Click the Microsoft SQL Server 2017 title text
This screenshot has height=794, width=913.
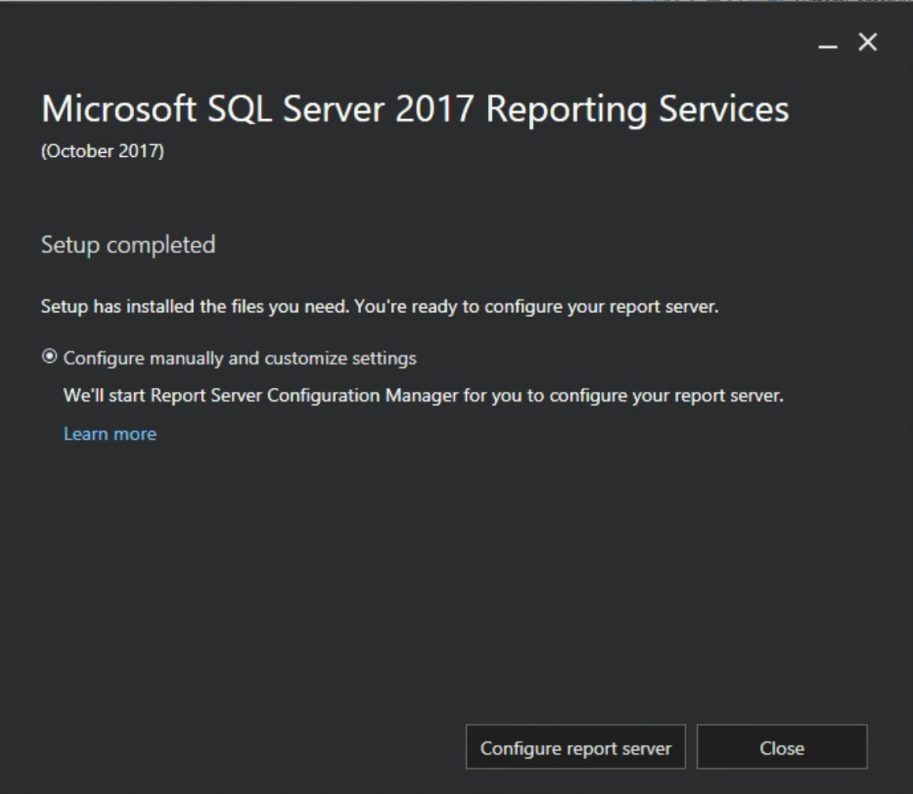coord(414,109)
